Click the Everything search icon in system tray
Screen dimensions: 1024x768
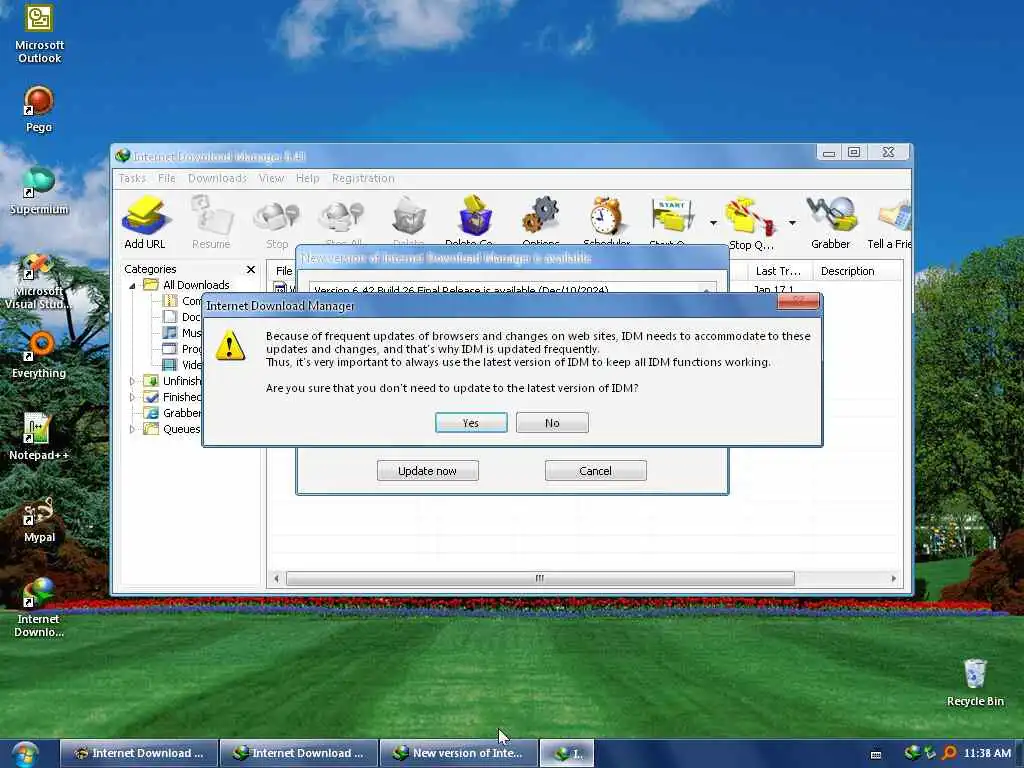950,753
